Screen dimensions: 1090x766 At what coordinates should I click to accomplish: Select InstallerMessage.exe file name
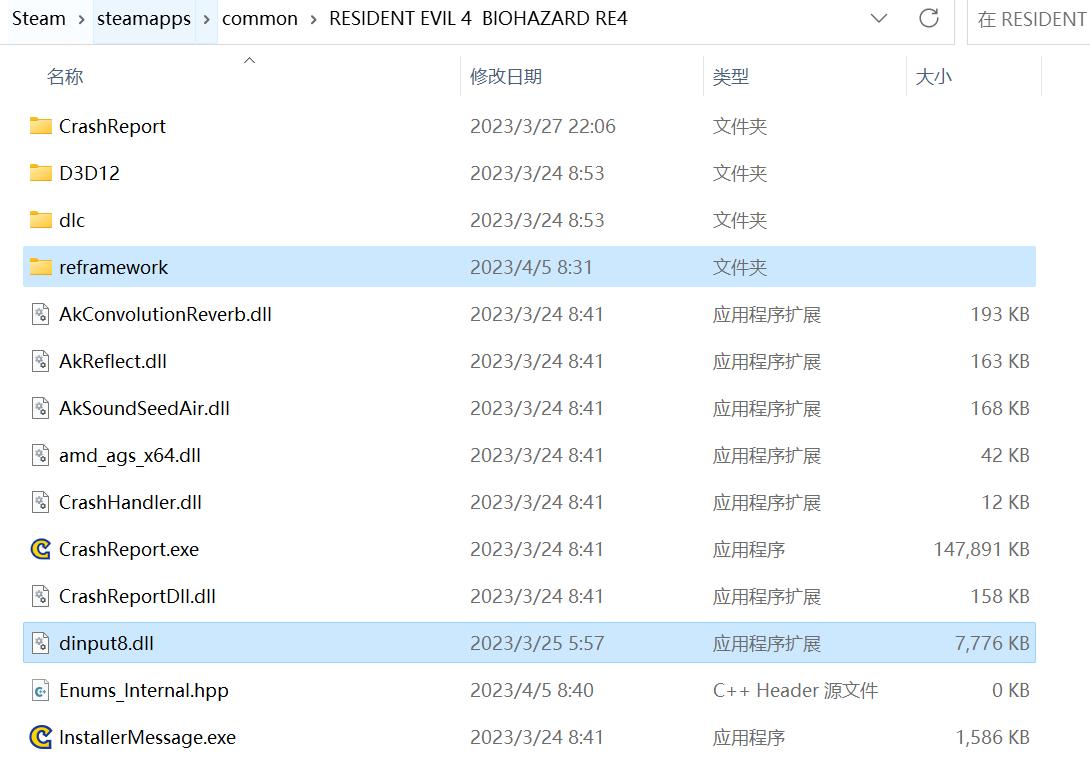click(147, 738)
